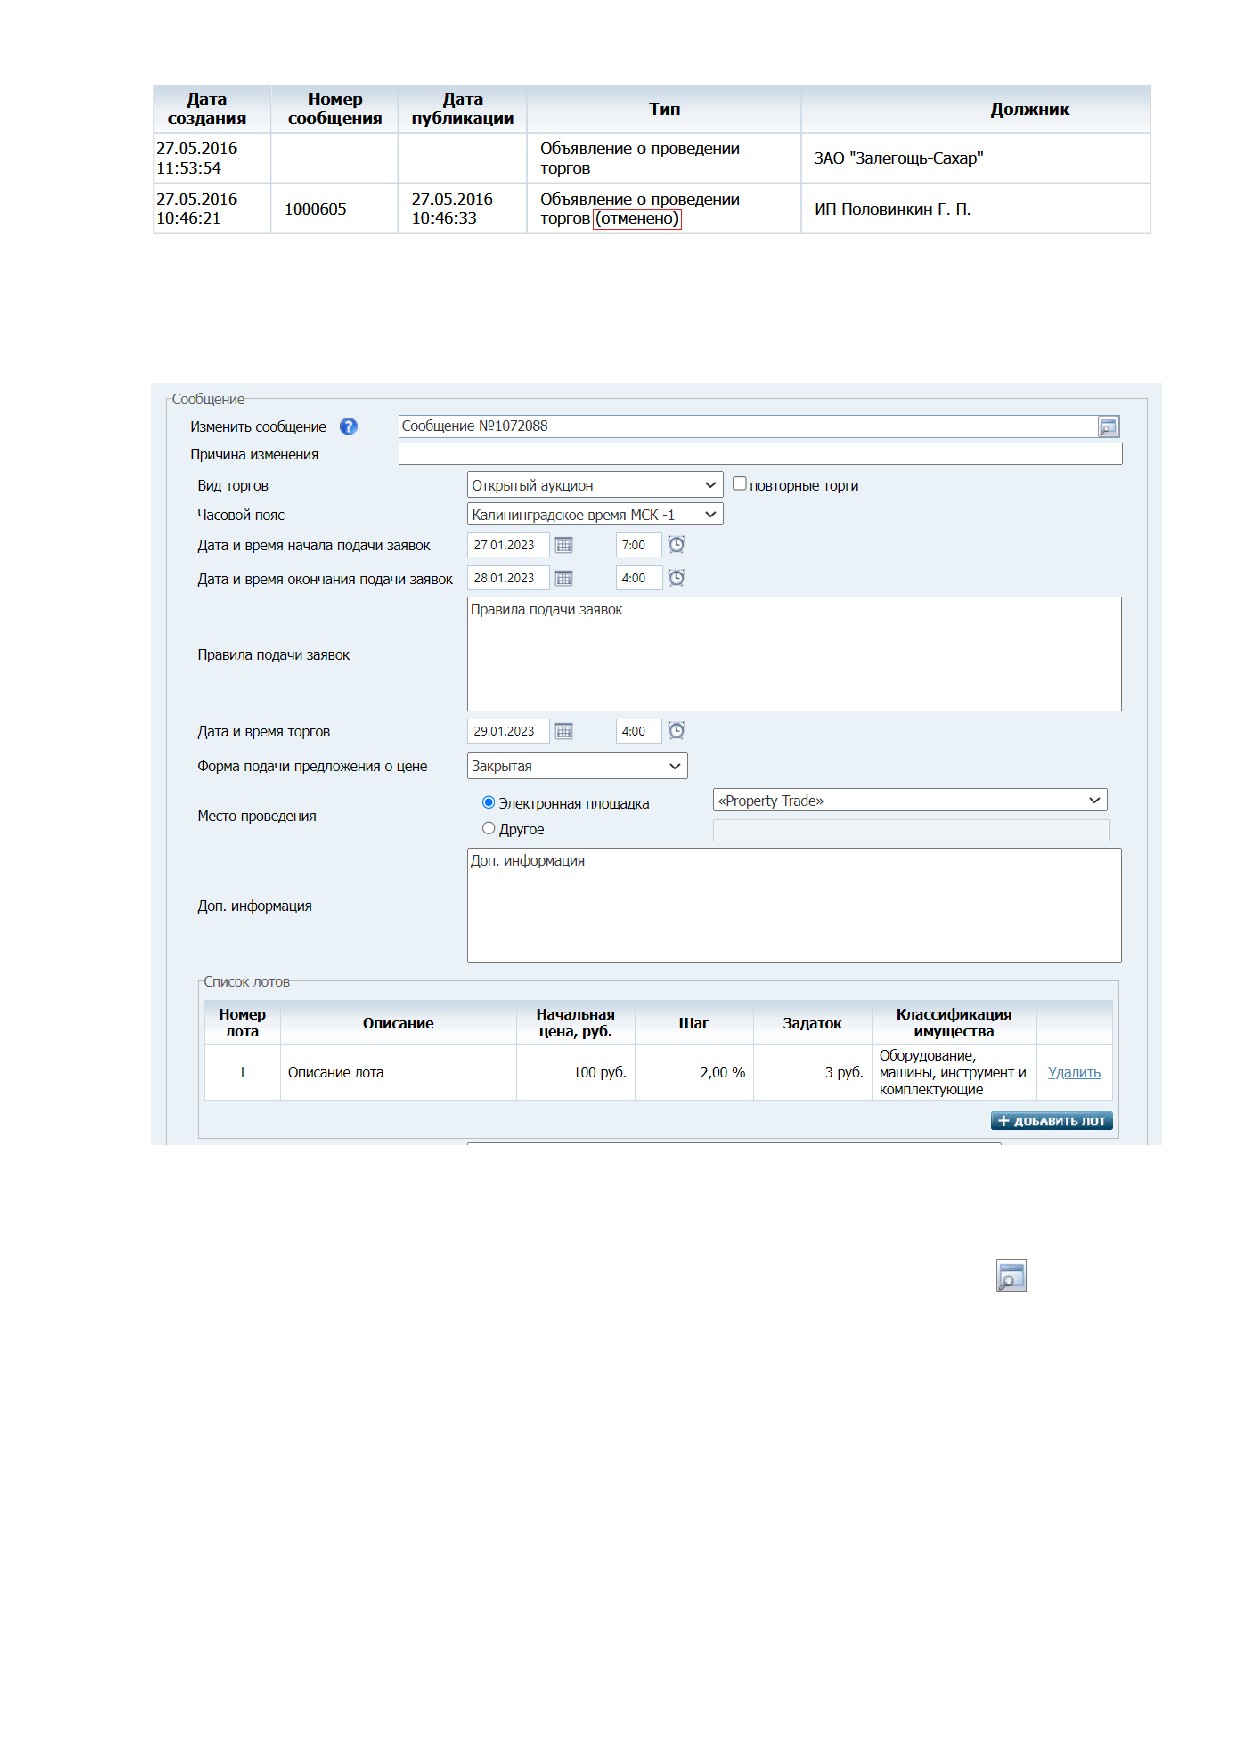
Task: Click the standalone message lookup icon below the form
Action: coord(1011,1276)
